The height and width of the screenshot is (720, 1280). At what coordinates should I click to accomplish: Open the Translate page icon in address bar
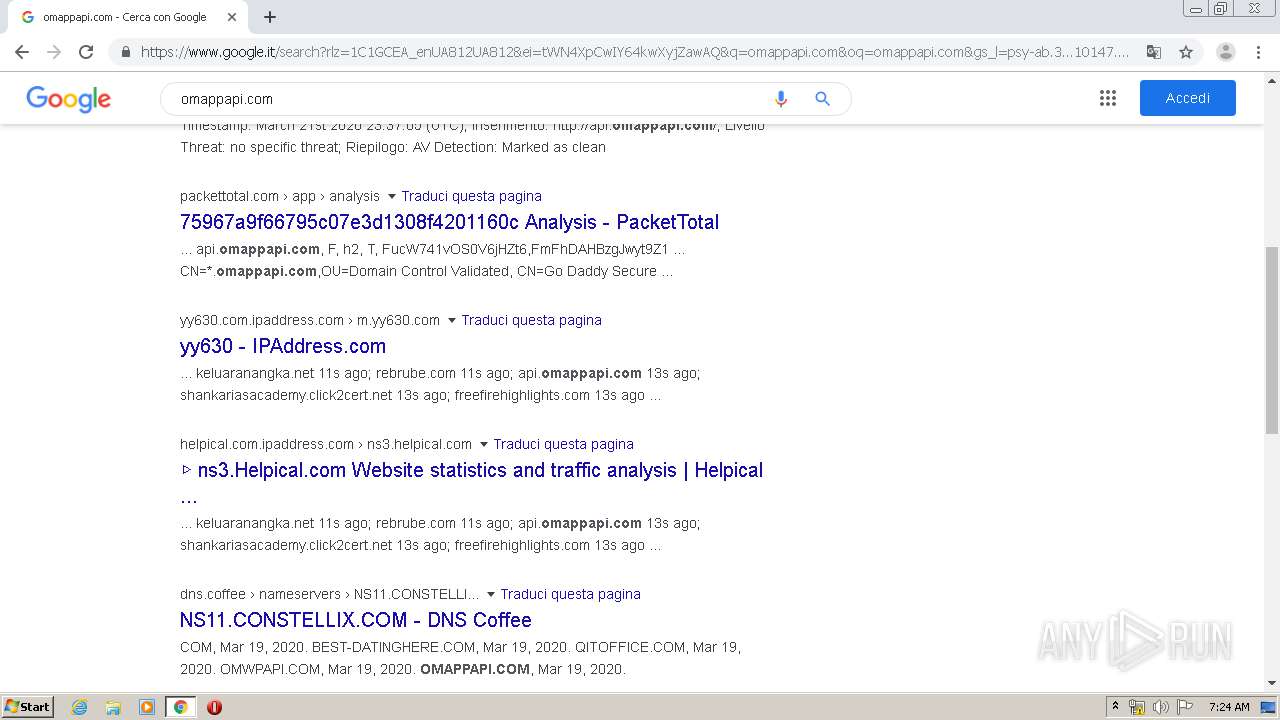click(1153, 52)
